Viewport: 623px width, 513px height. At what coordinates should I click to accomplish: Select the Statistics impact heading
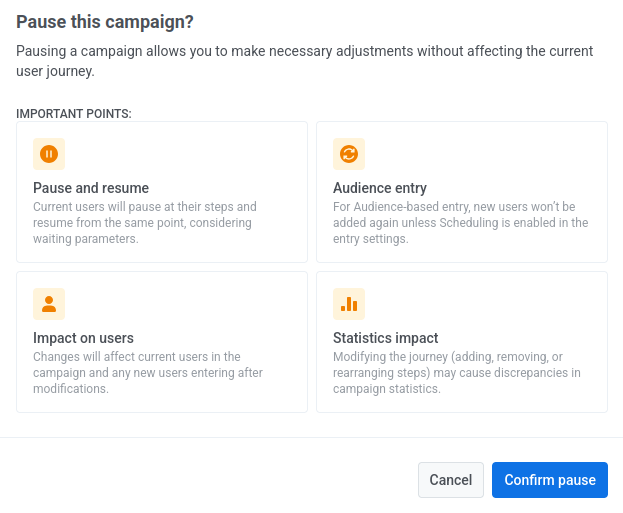tap(385, 338)
